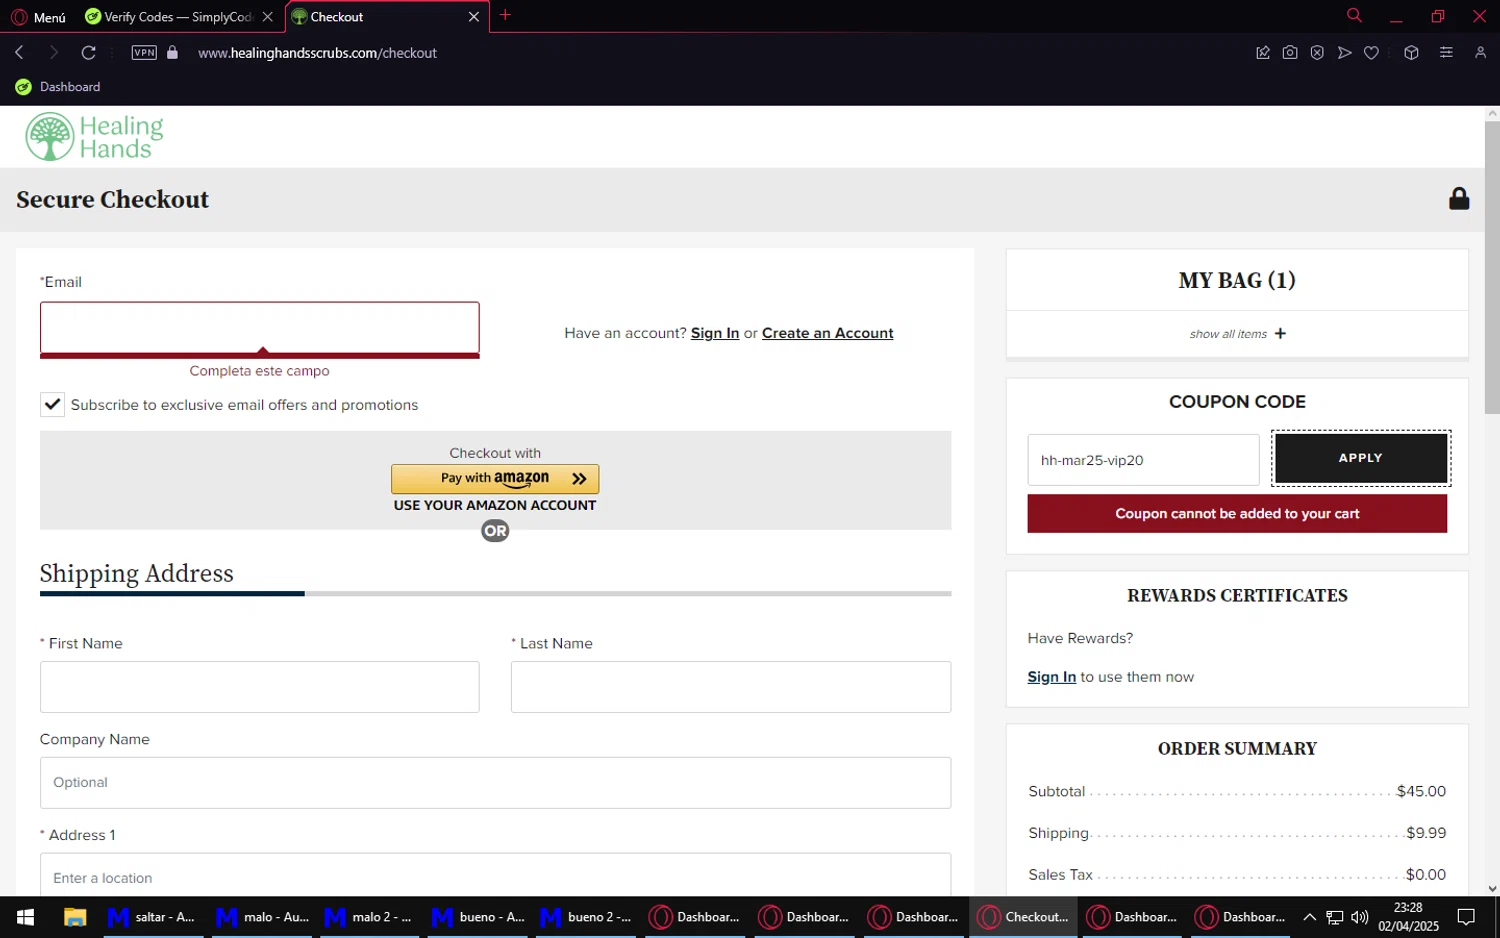Go back to the previous page
1500x938 pixels.
pos(20,52)
